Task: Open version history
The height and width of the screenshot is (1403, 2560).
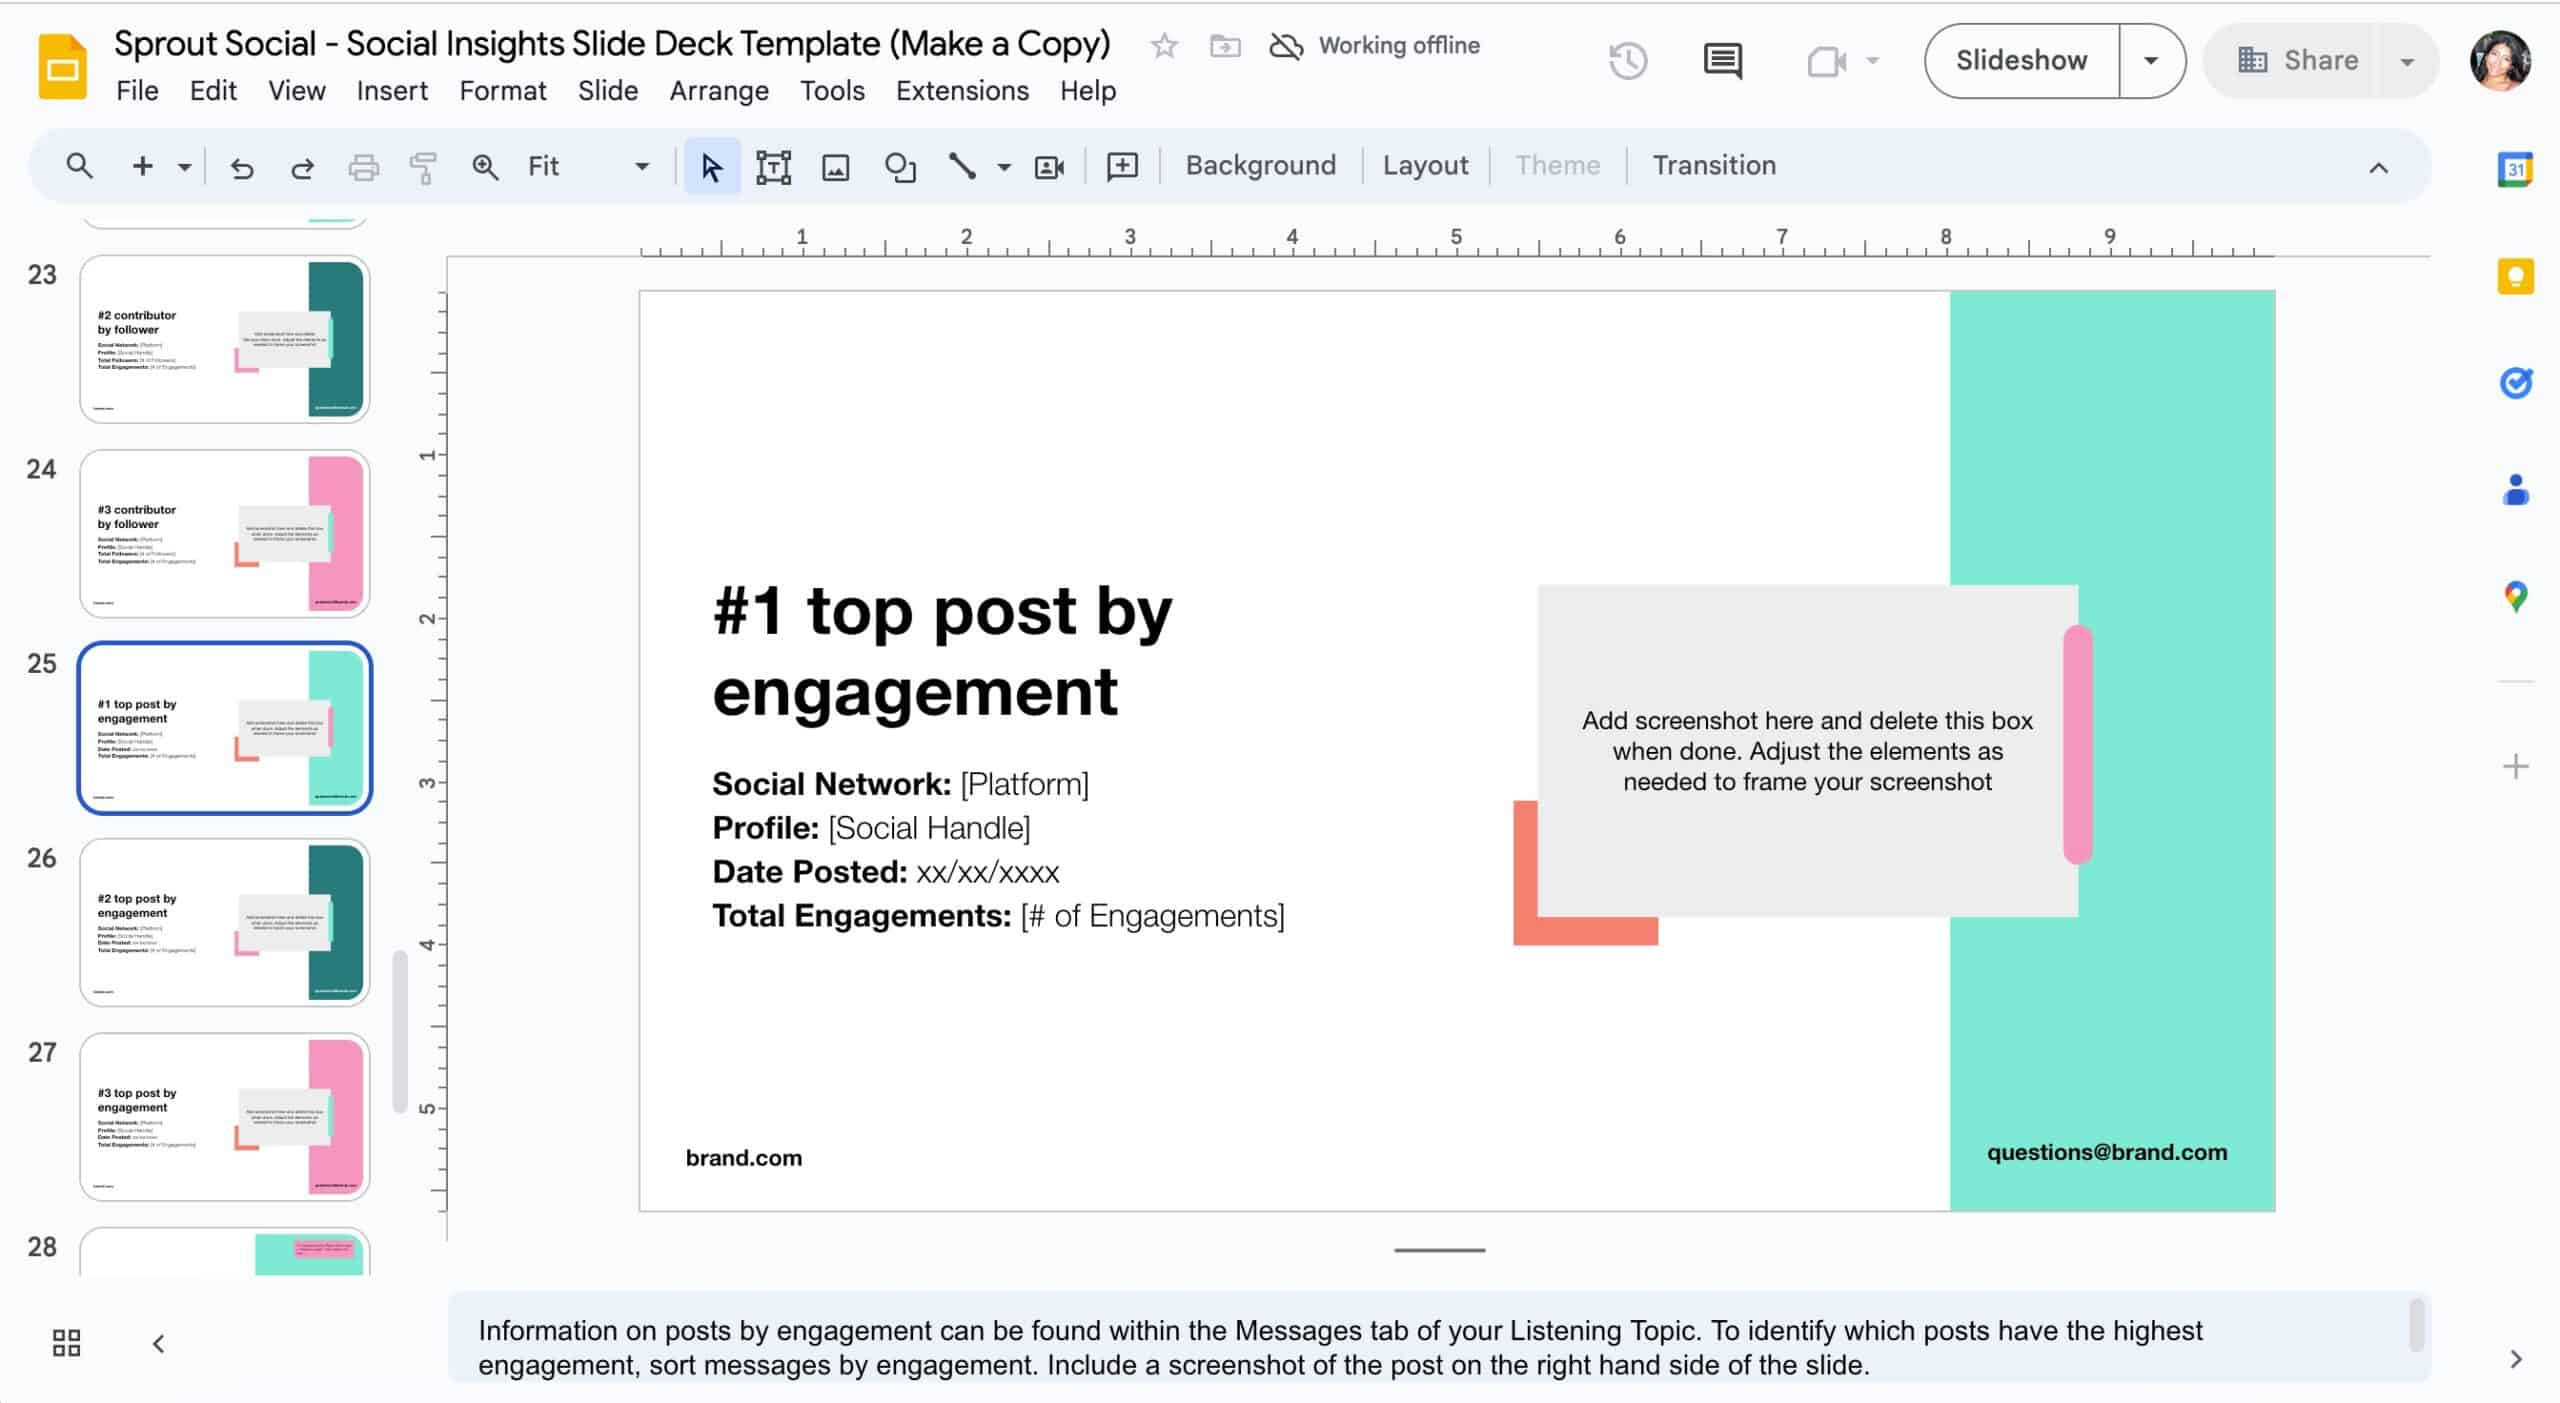Action: click(1627, 60)
